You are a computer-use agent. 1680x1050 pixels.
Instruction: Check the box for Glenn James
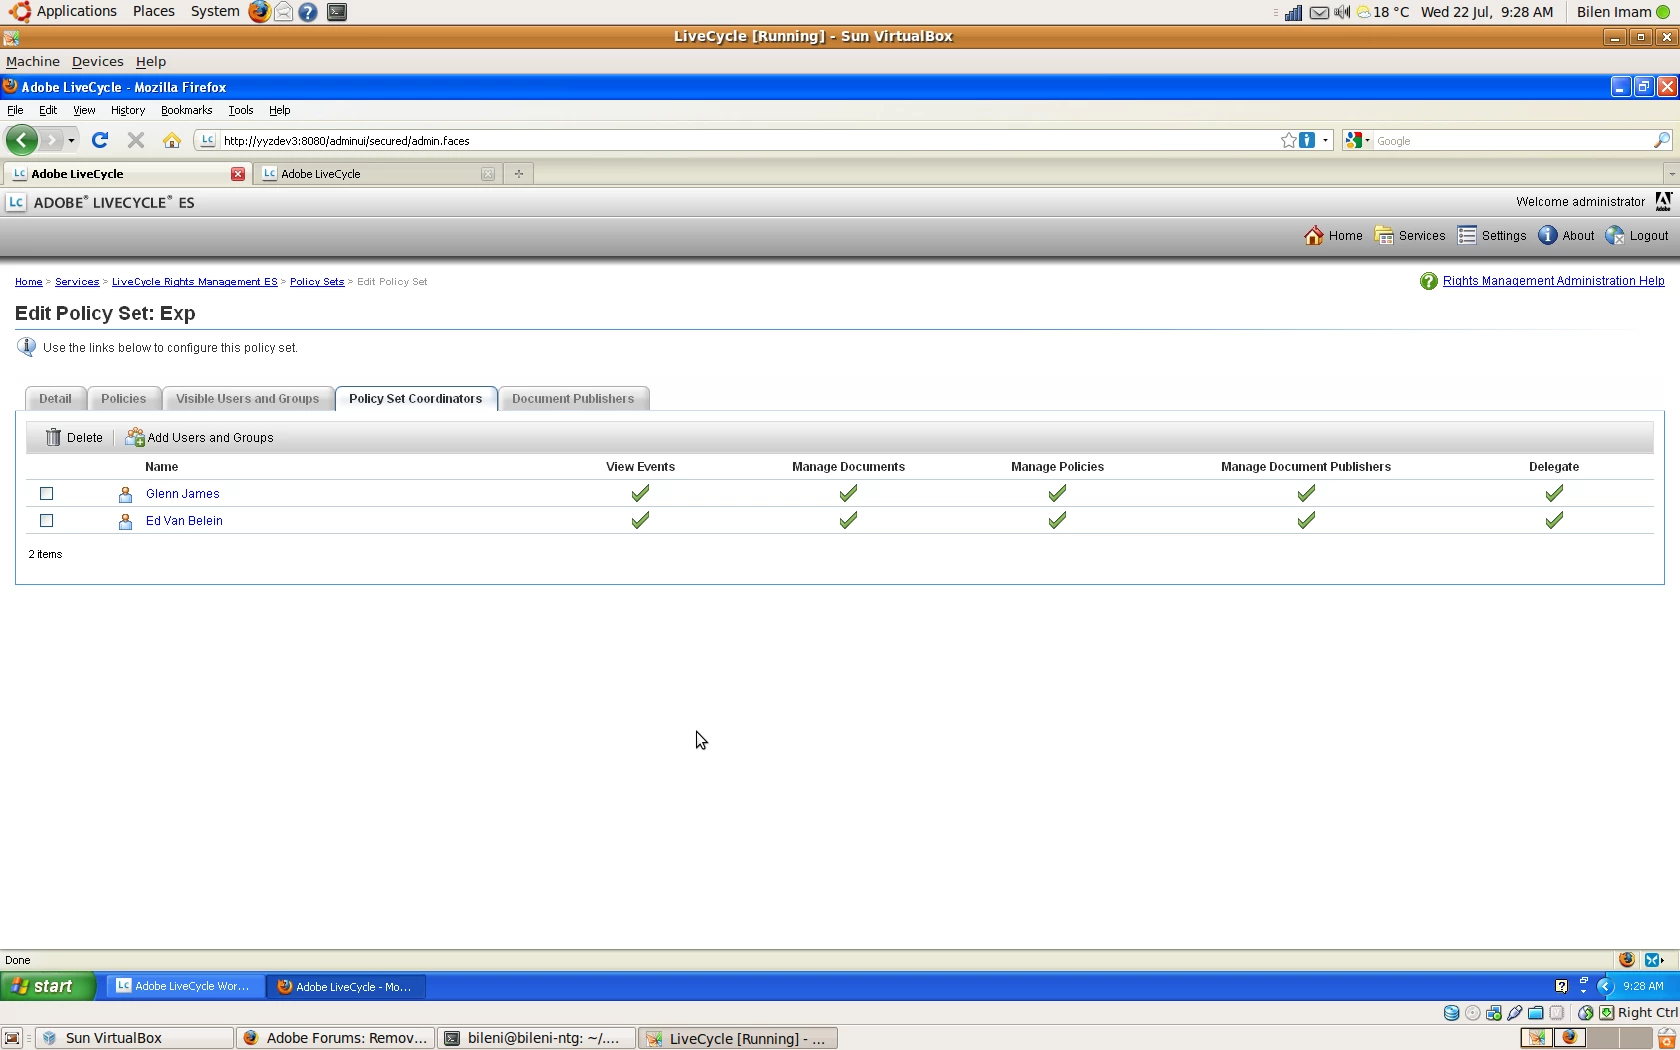coord(46,494)
